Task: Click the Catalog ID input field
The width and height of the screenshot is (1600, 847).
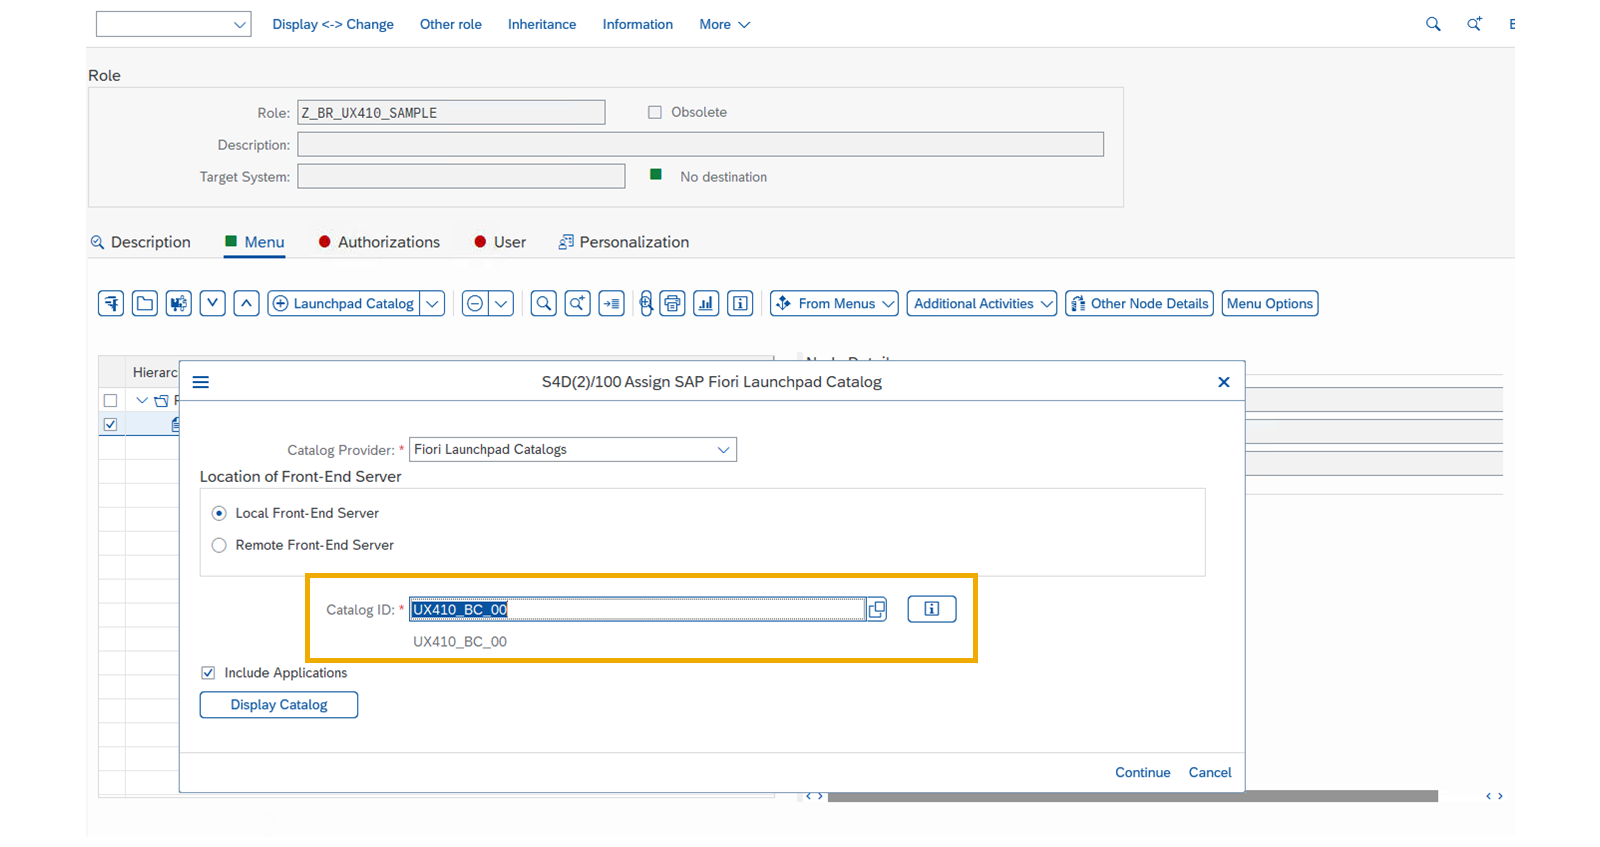Action: point(637,609)
